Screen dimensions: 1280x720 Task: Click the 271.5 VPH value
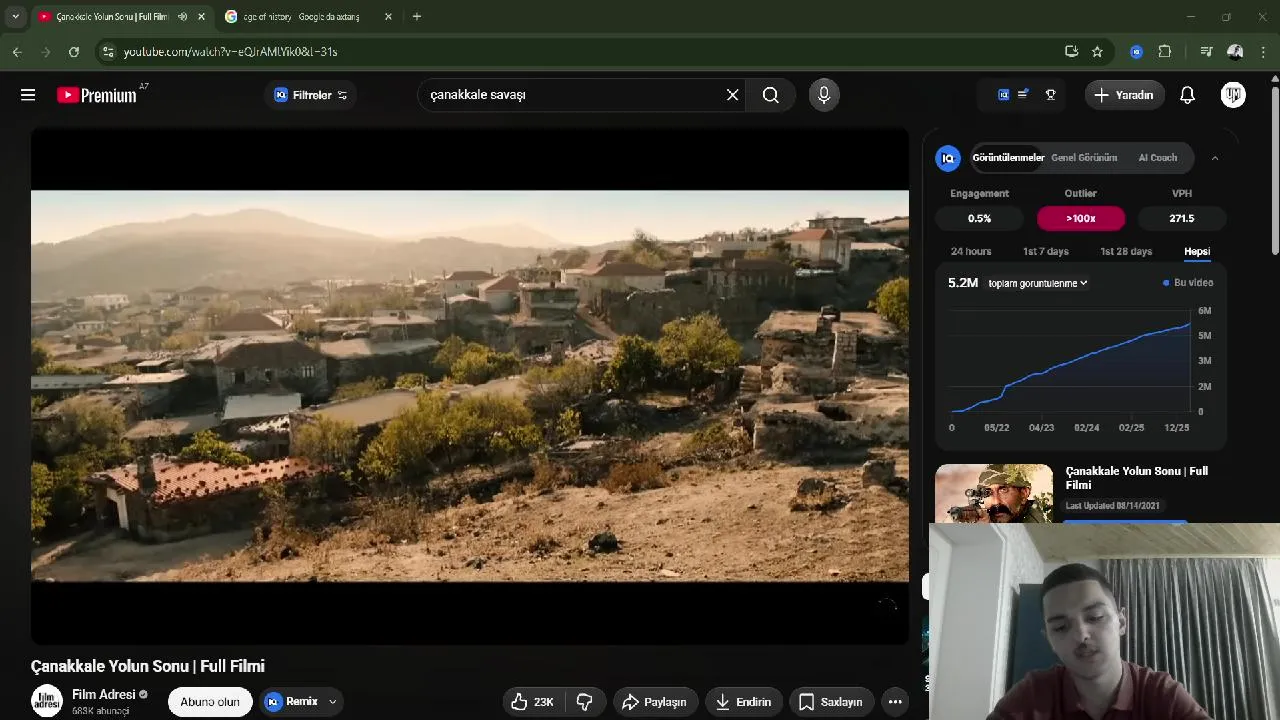click(1182, 218)
